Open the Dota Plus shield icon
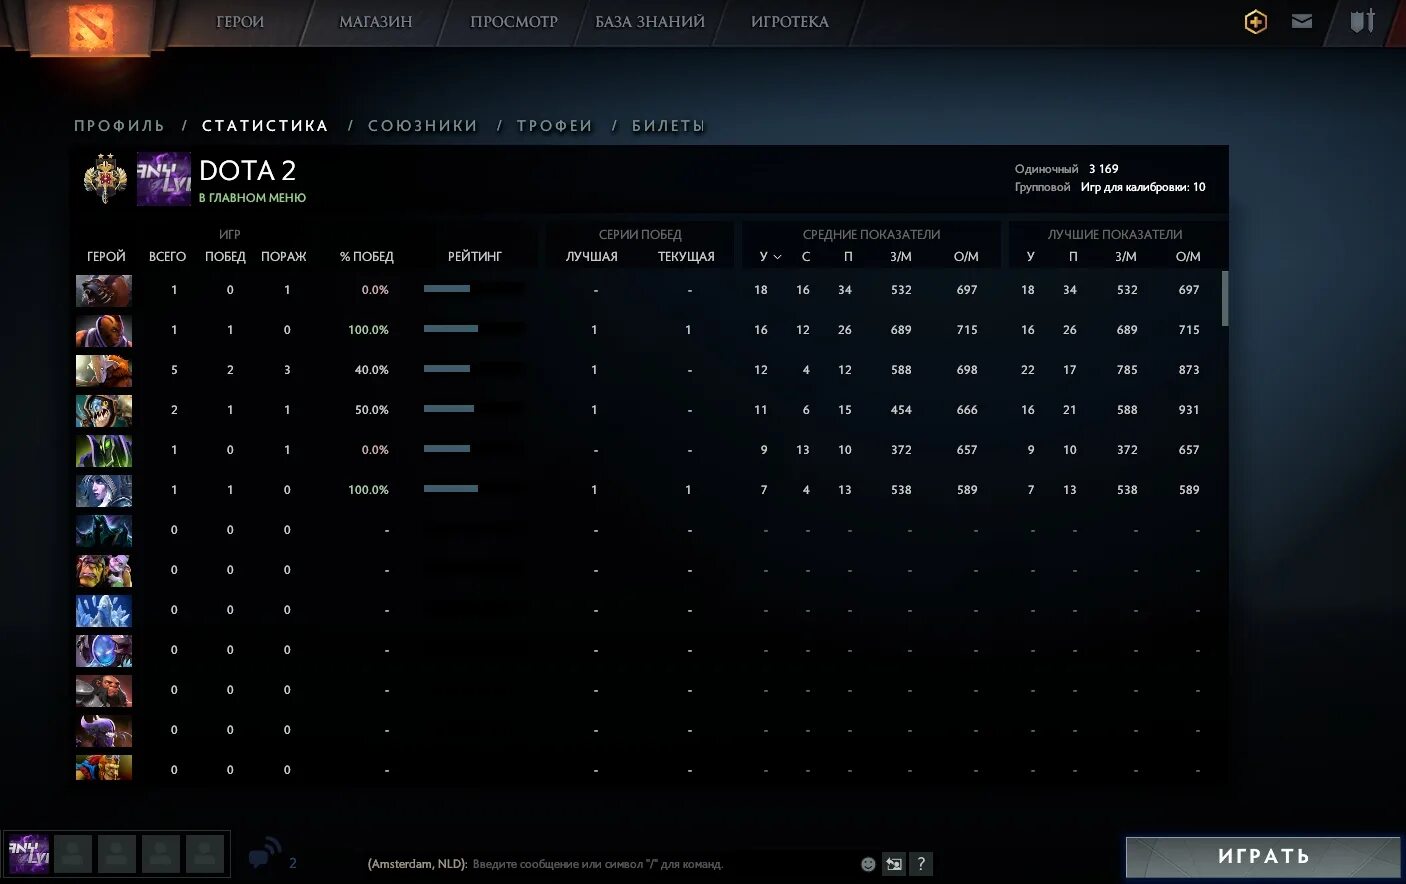This screenshot has height=884, width=1406. tap(1256, 21)
